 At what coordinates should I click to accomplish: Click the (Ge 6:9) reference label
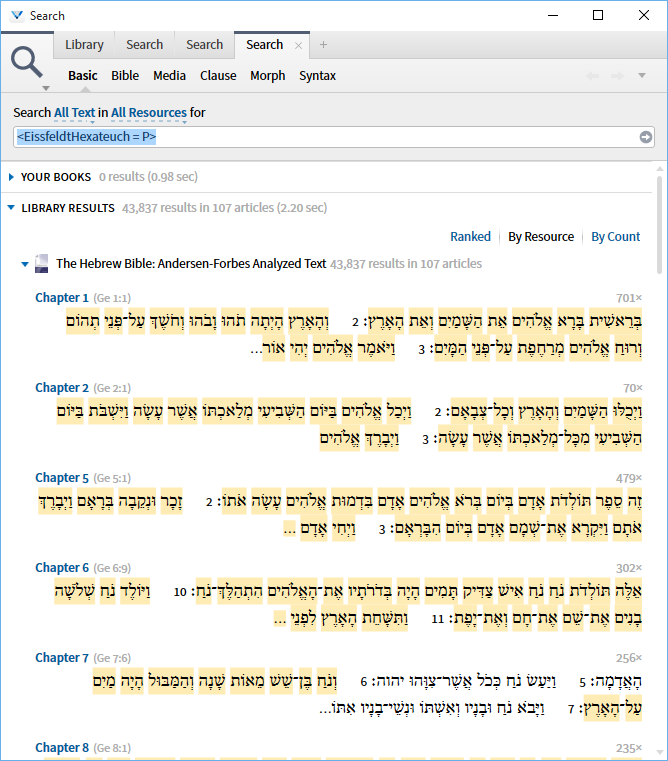112,568
